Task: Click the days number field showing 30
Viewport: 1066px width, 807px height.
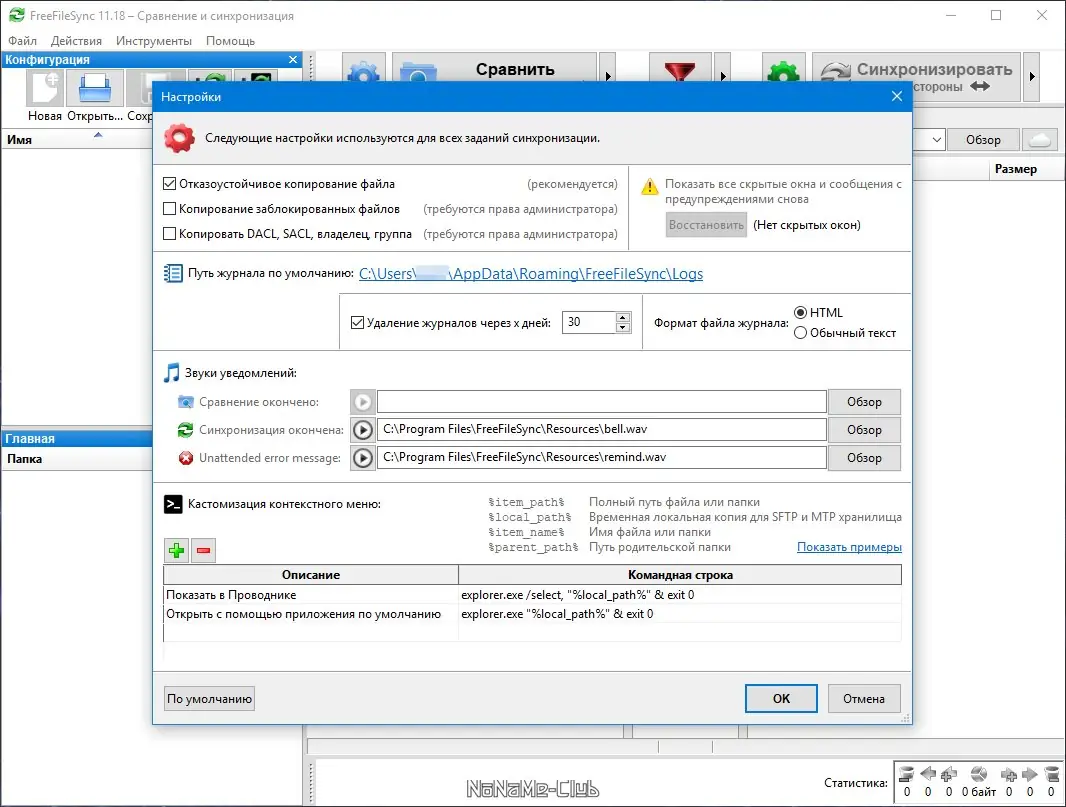Action: pos(589,322)
